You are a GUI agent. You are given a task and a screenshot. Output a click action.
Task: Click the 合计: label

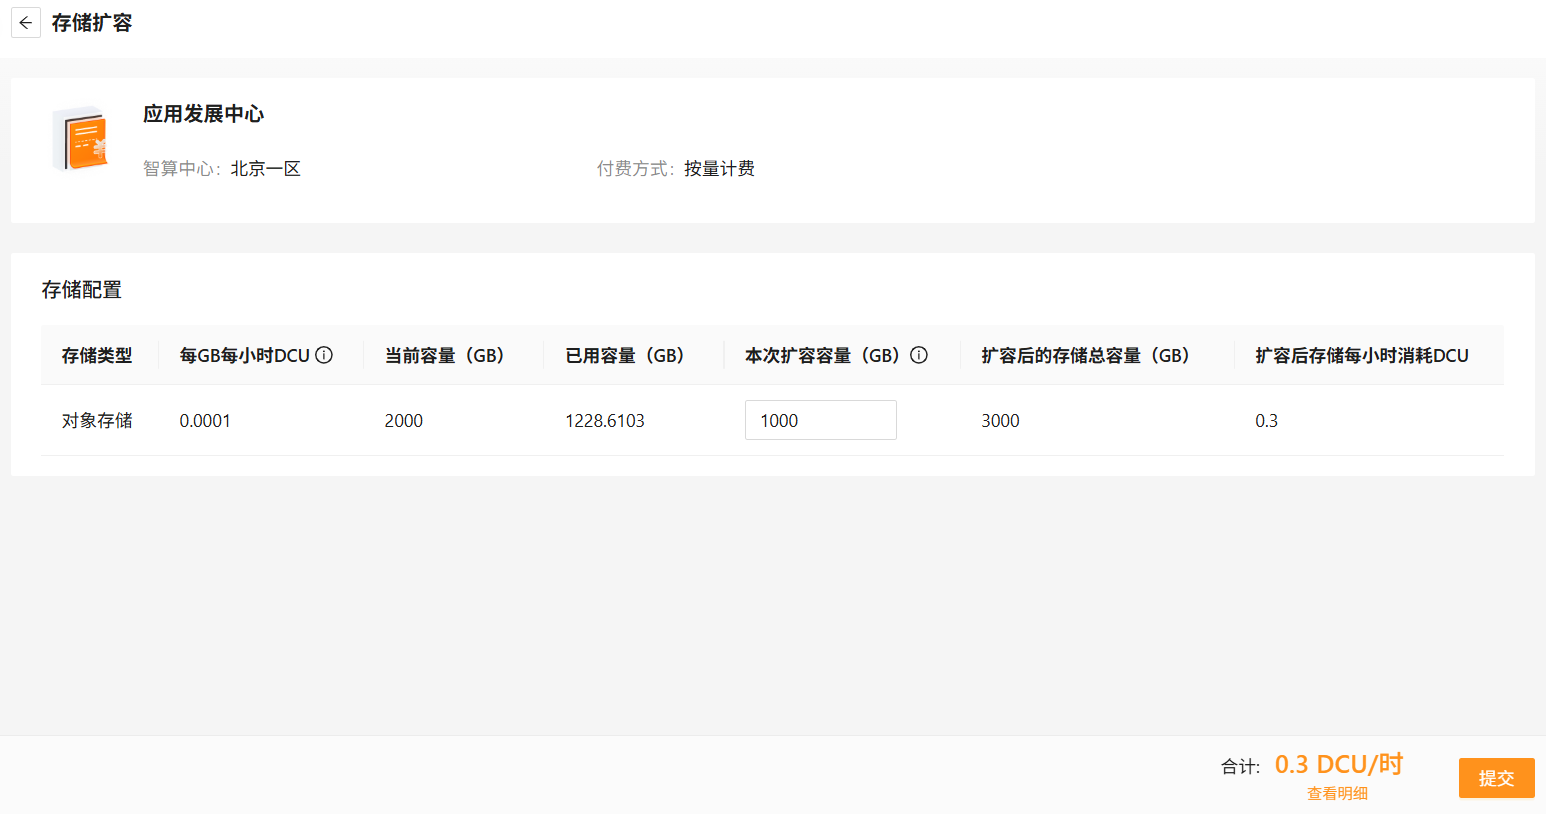[x=1240, y=767]
